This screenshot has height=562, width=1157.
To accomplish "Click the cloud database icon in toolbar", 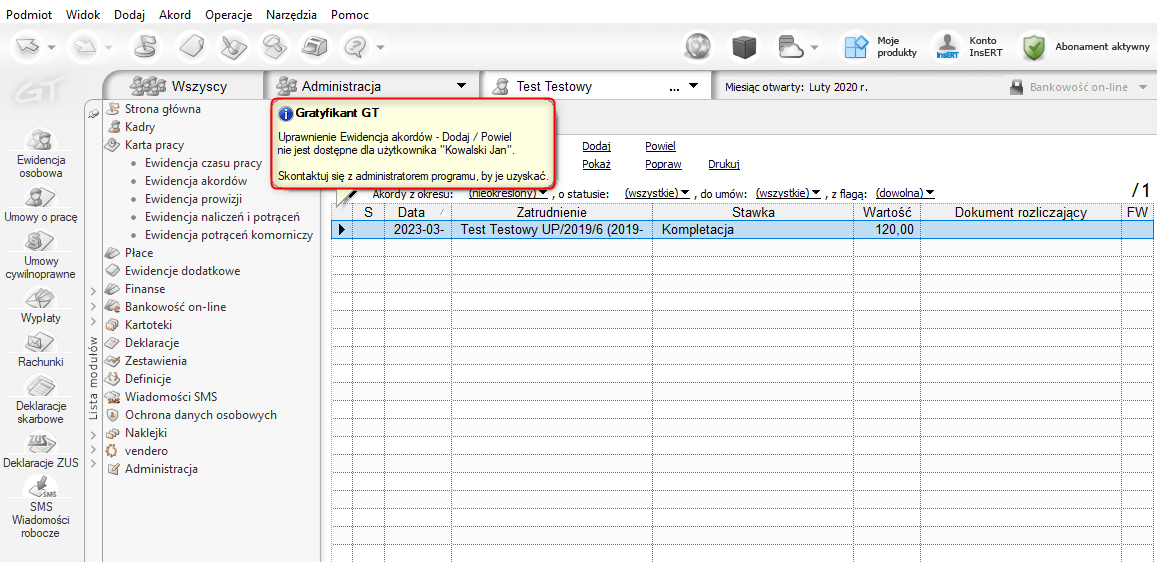I will pos(790,47).
